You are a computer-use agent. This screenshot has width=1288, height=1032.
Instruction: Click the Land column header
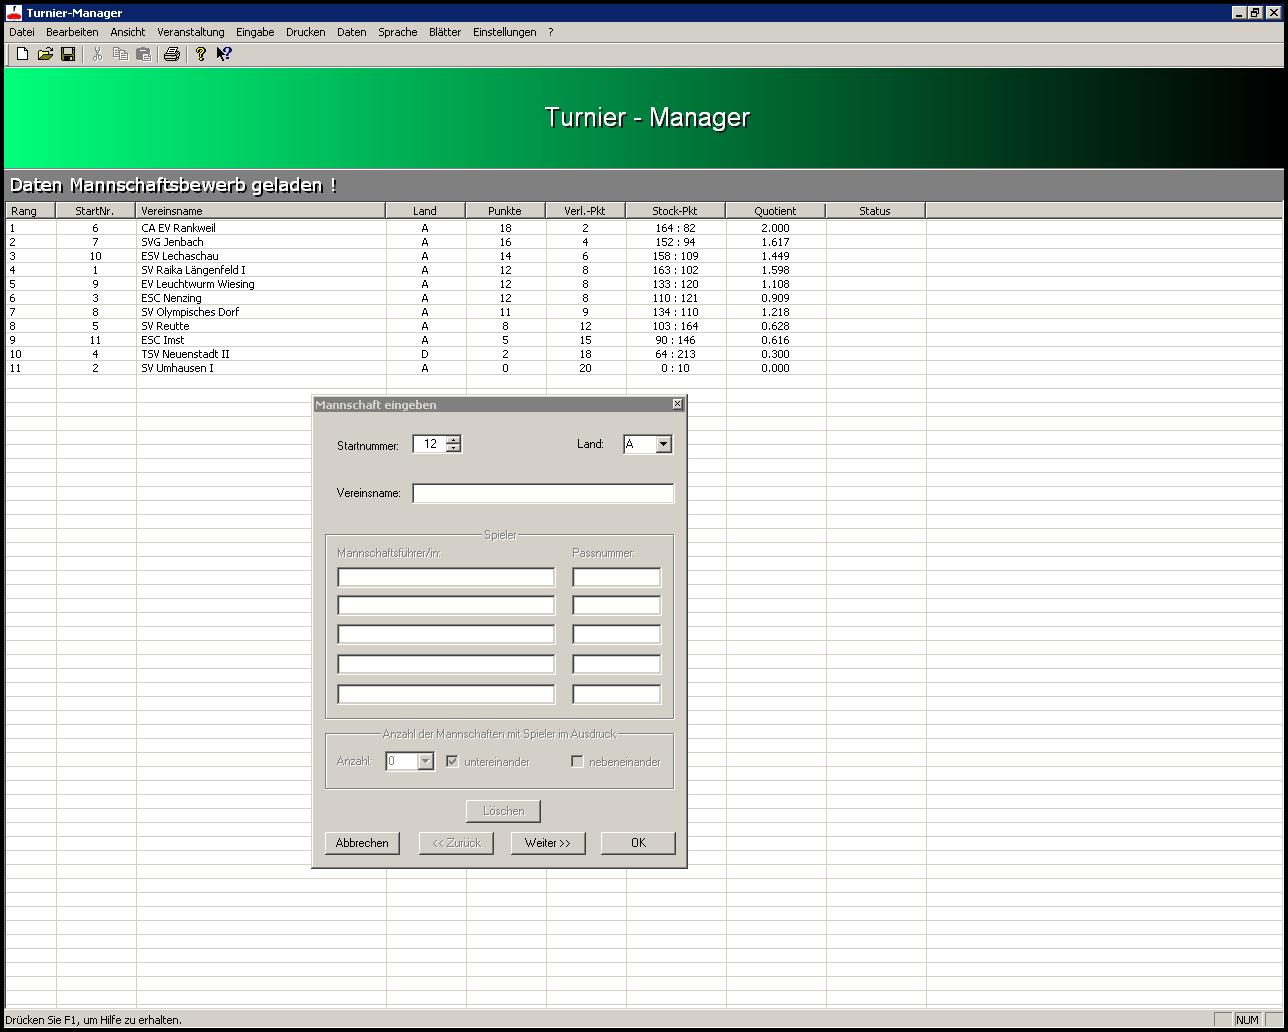[x=425, y=211]
